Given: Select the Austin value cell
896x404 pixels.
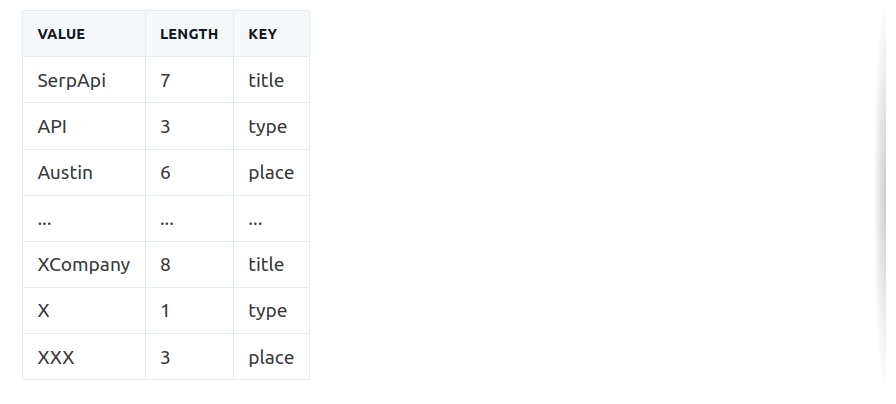Looking at the screenshot, I should 84,173.
